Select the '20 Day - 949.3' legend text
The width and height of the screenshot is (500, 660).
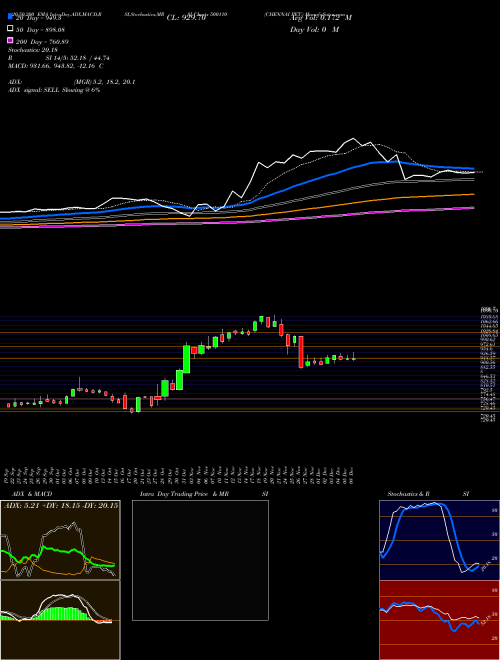pos(38,18)
